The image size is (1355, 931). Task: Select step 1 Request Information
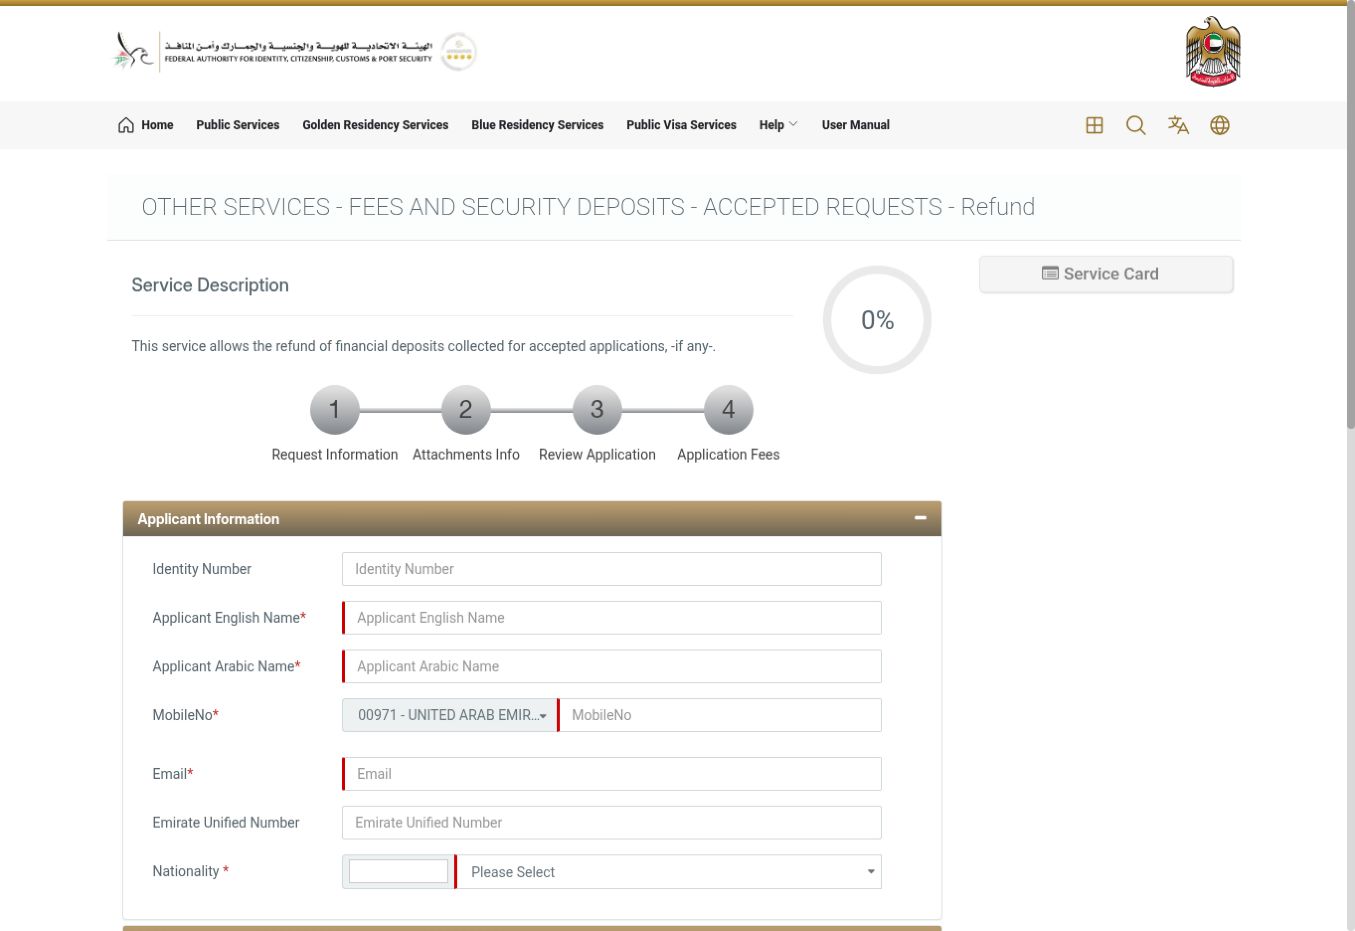click(x=335, y=410)
